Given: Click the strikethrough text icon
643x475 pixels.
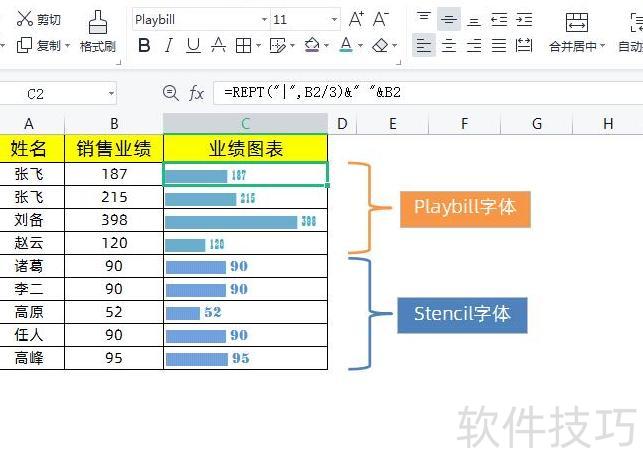Looking at the screenshot, I should pyautogui.click(x=218, y=45).
